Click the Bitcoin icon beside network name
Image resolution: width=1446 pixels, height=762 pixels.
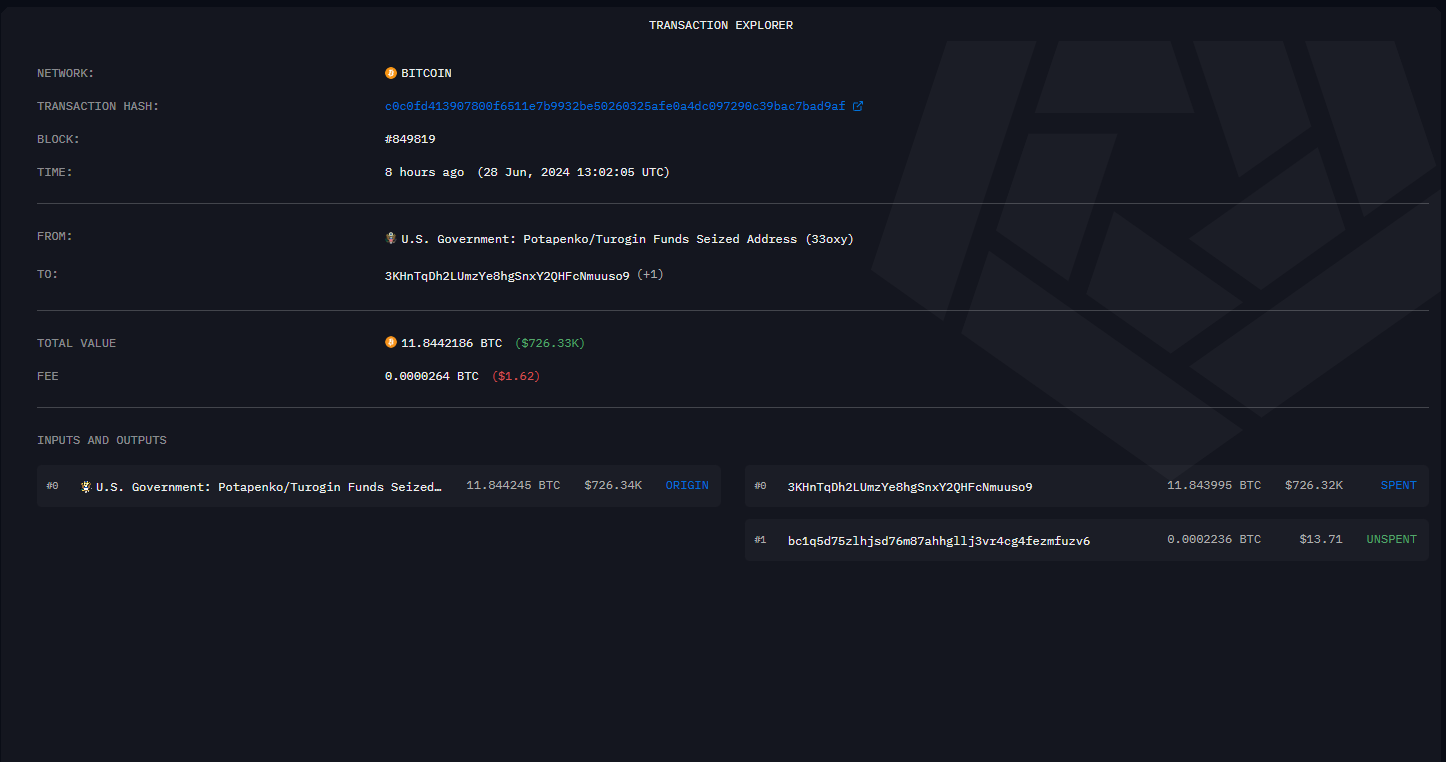[391, 73]
